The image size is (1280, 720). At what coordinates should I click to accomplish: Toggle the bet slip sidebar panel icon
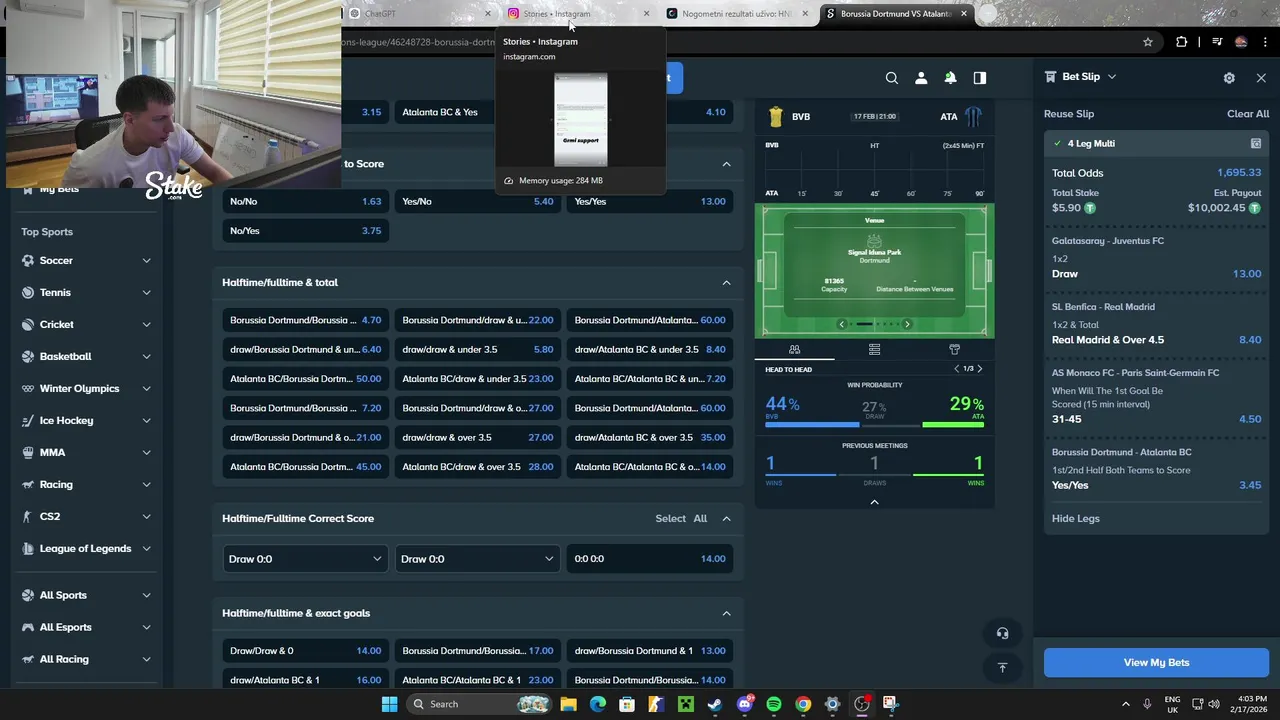pos(980,78)
